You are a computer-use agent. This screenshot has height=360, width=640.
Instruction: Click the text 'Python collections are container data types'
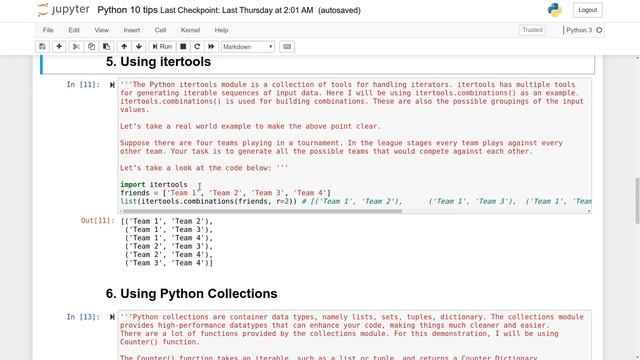pos(226,317)
